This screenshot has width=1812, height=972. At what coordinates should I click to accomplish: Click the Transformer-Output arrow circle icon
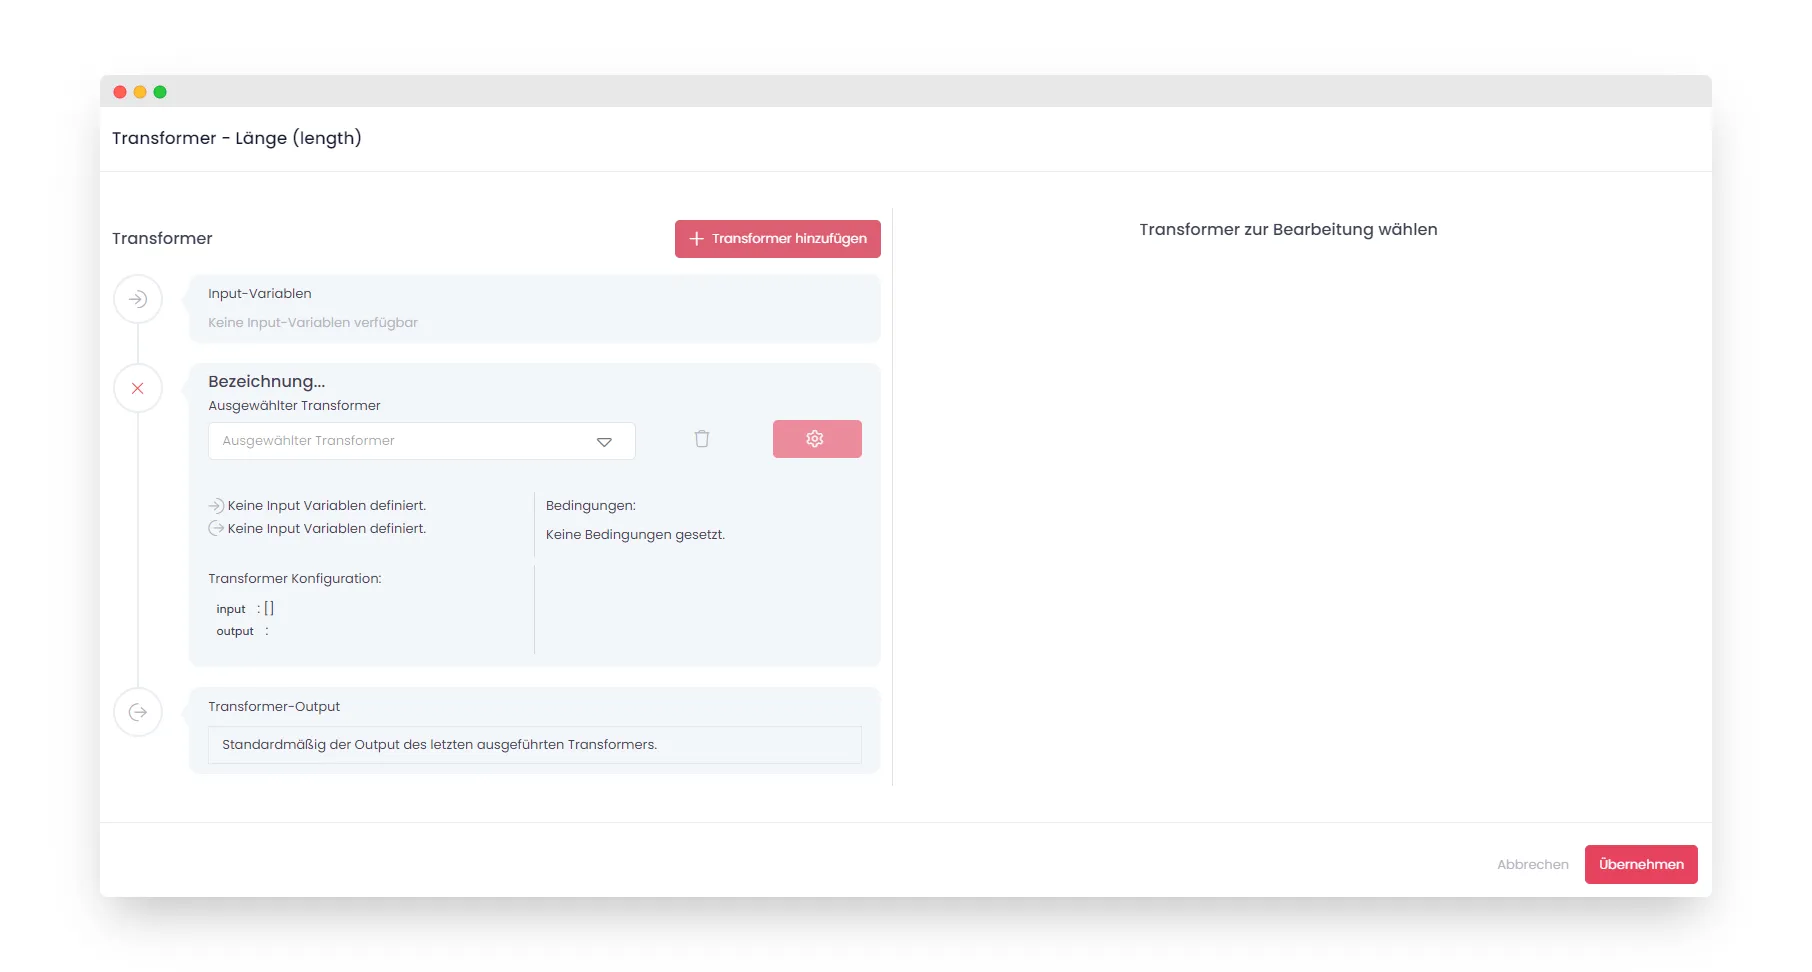click(x=138, y=712)
